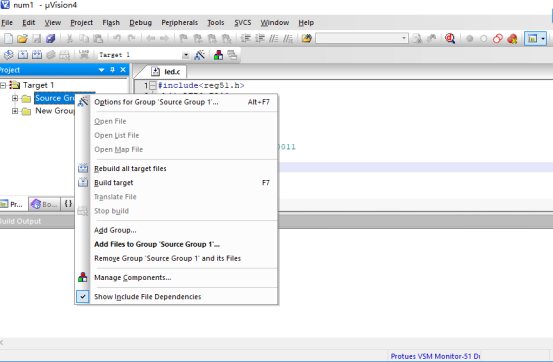
Task: Click the Indent selection toolbar icon
Action: click(245, 38)
